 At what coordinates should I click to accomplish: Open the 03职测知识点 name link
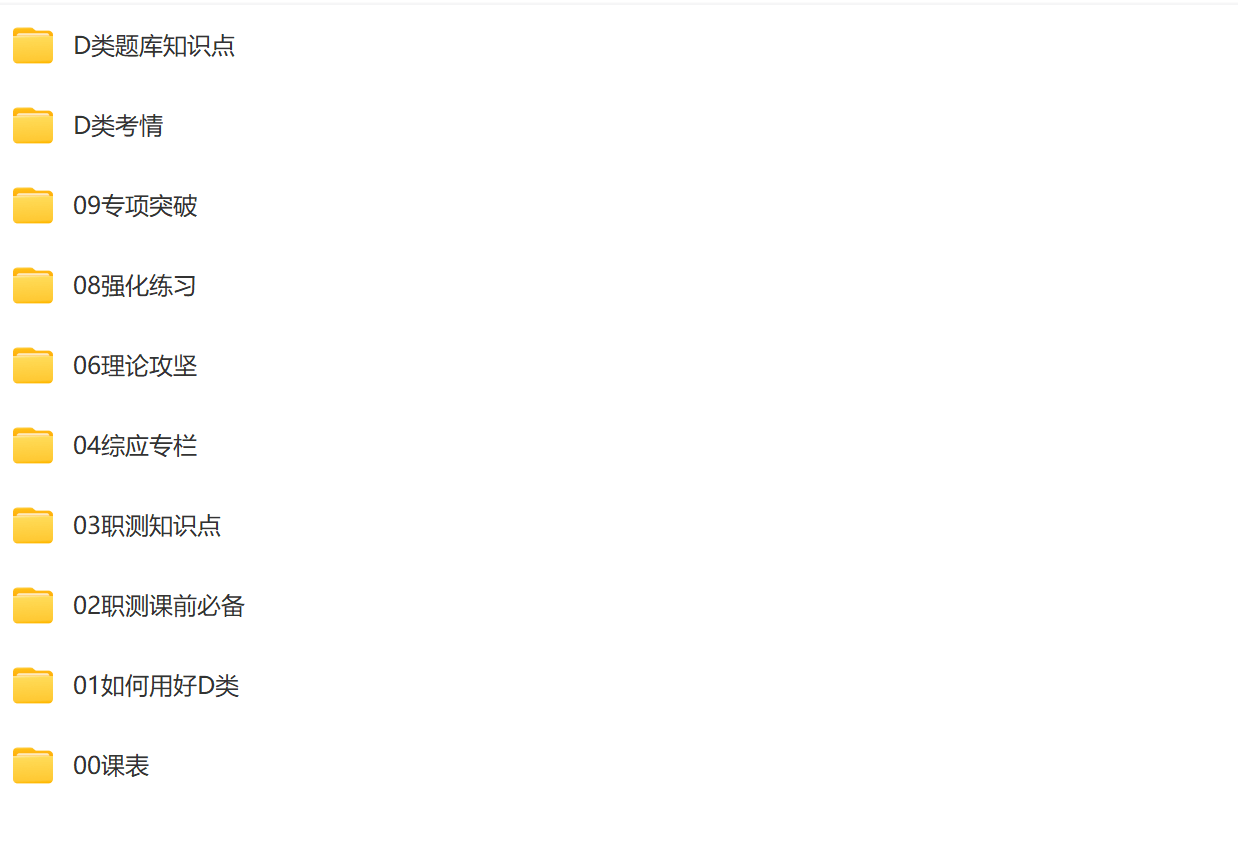click(147, 526)
